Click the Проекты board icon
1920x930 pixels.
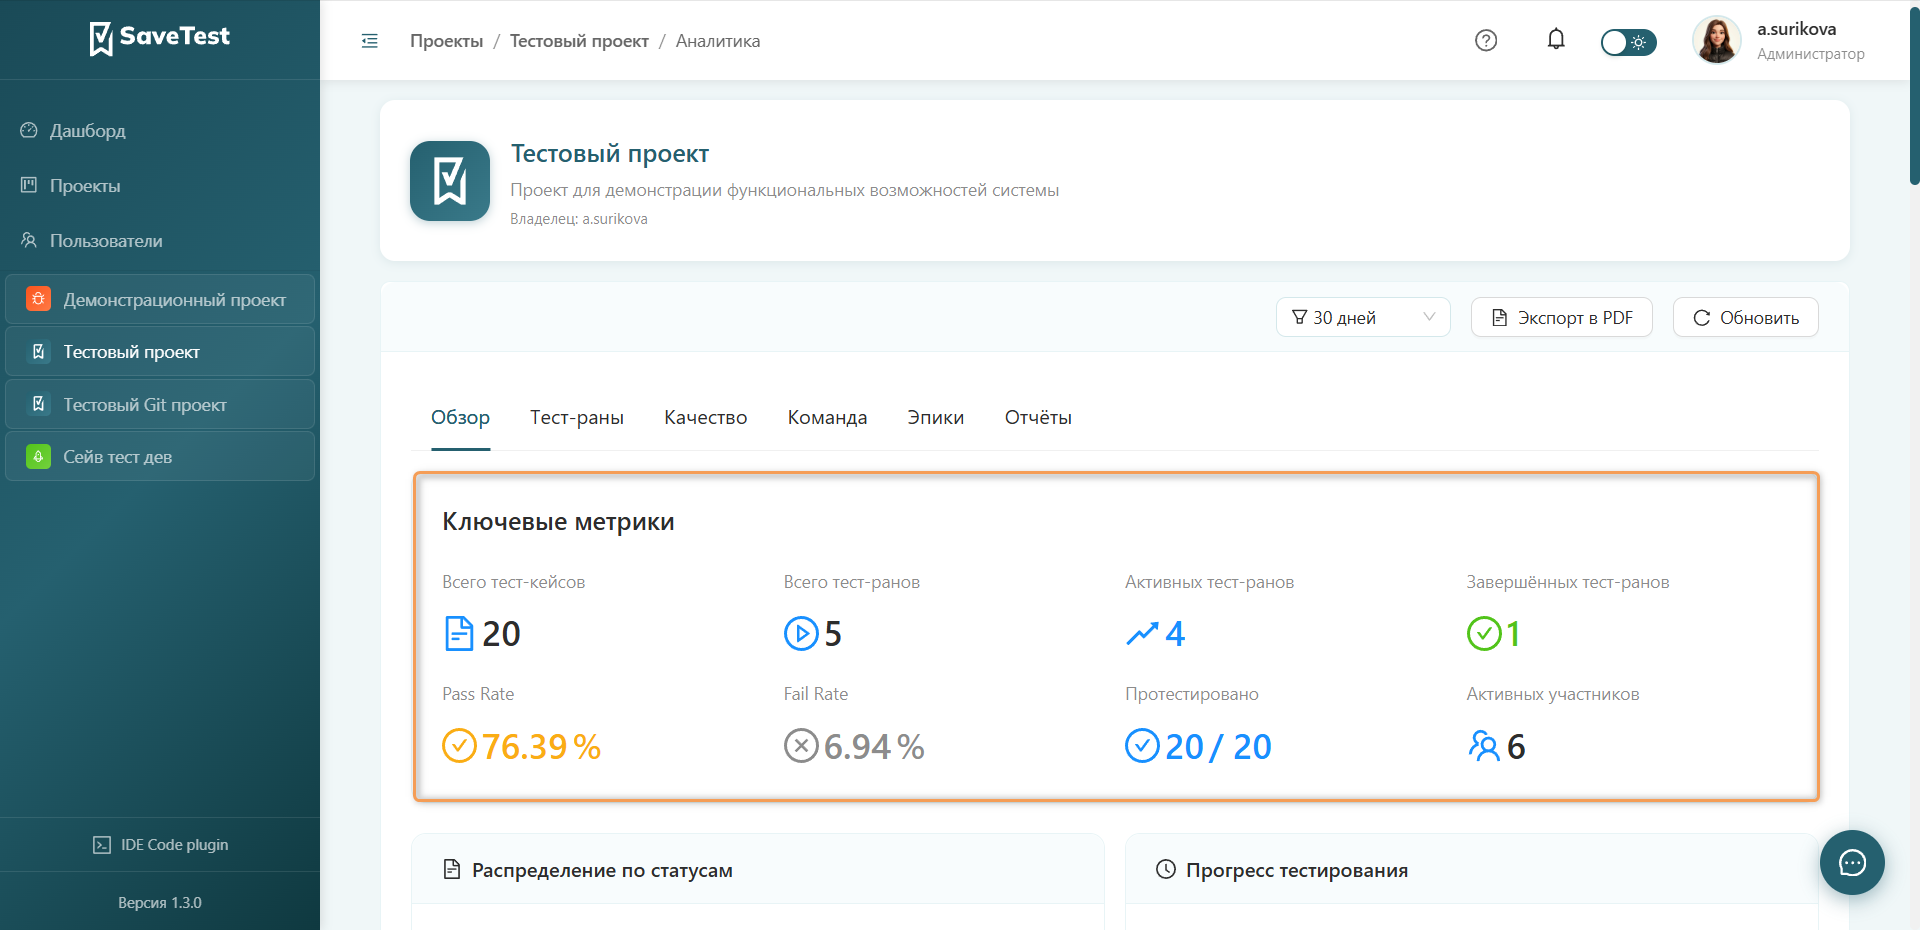pos(29,185)
